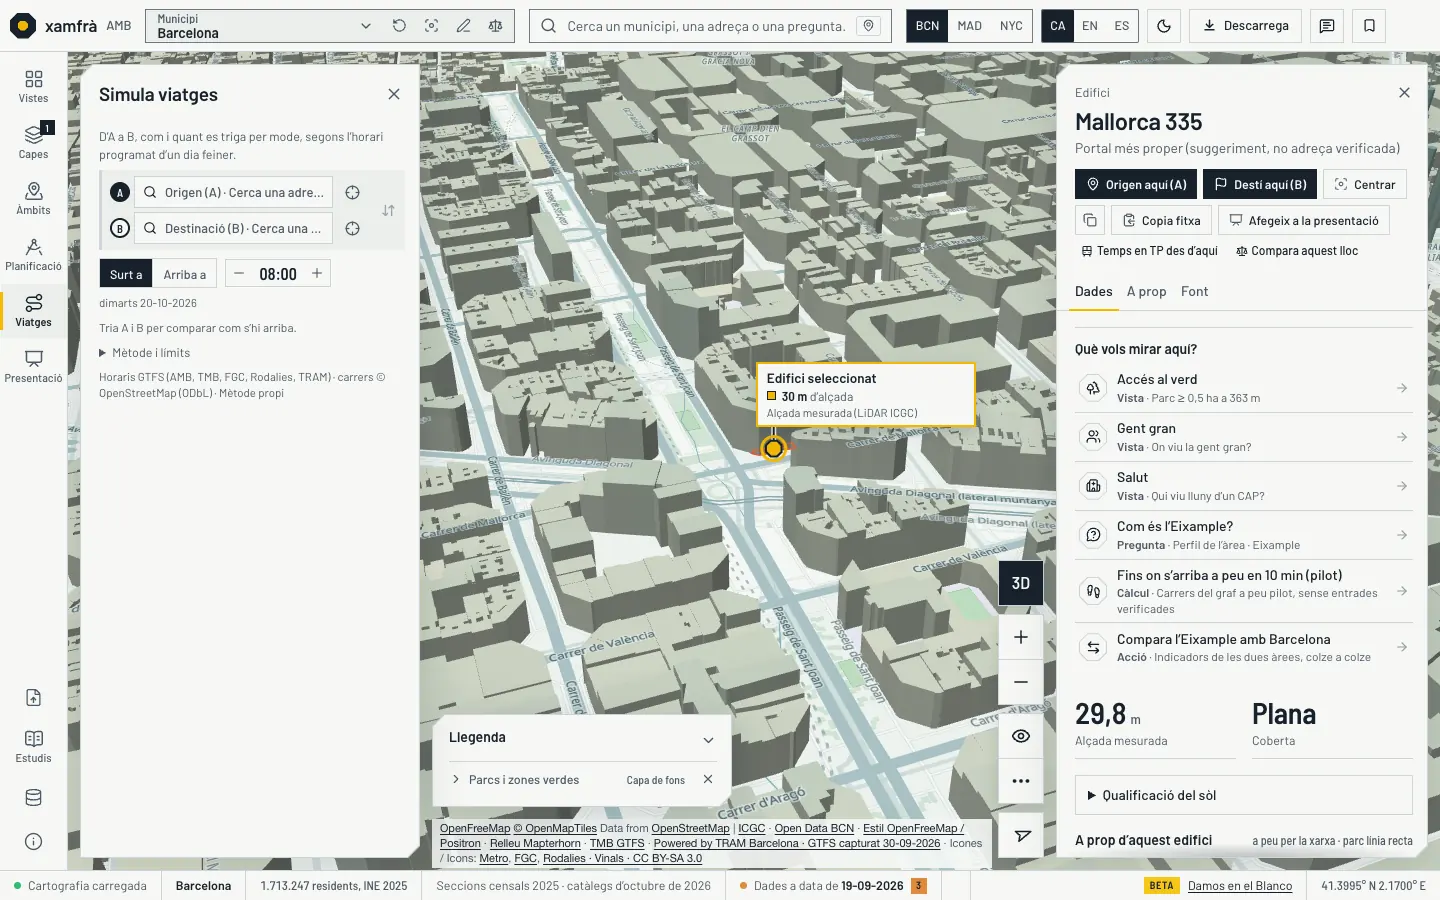
Task: Switch to the A prop tab
Action: tap(1146, 292)
